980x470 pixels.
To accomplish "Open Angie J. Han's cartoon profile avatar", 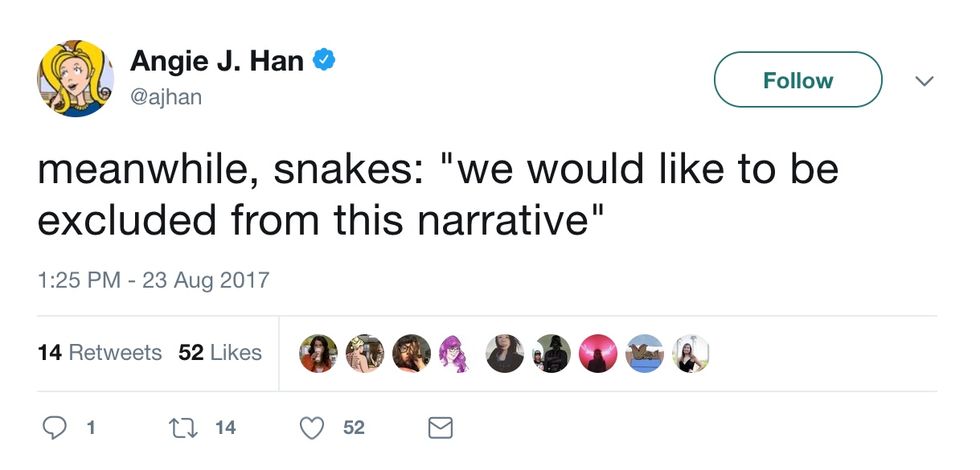I will pos(76,79).
